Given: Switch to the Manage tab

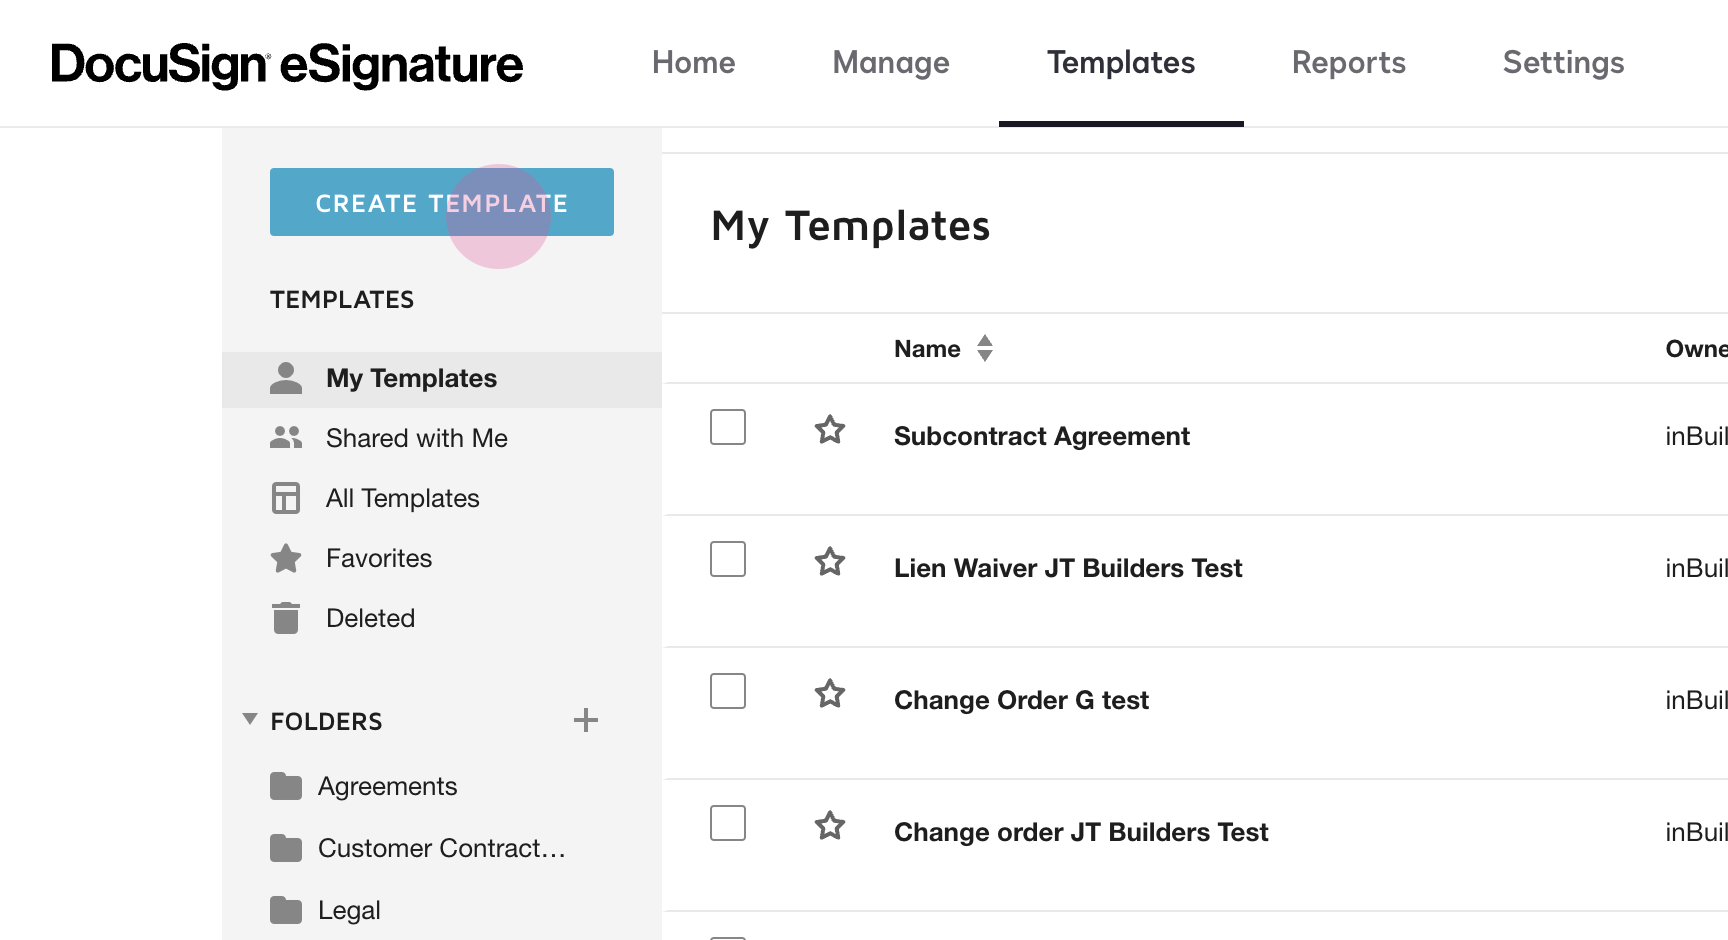Looking at the screenshot, I should click(x=891, y=63).
